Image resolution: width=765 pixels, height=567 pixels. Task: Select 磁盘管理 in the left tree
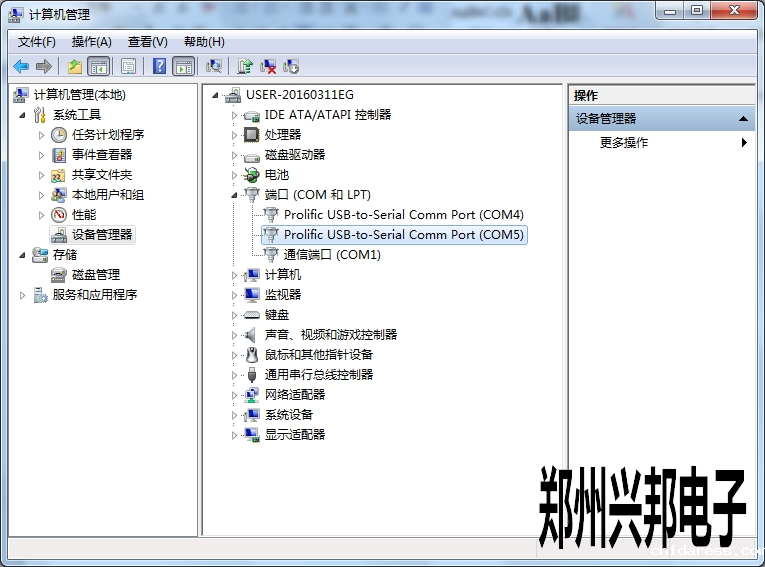[96, 275]
